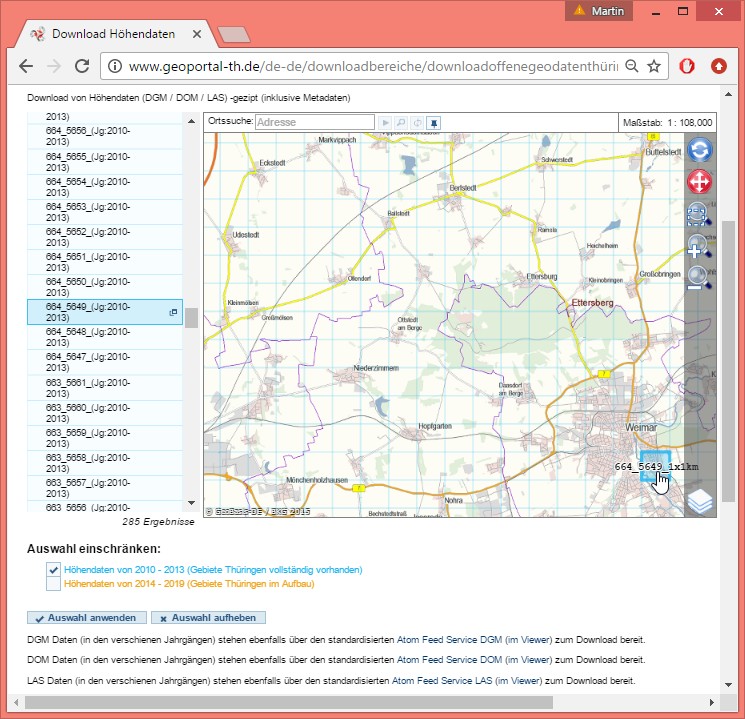Screen dimensions: 745x719
Task: Select list entry 664_5652_(Jg:2010-2013)
Action: point(88,237)
